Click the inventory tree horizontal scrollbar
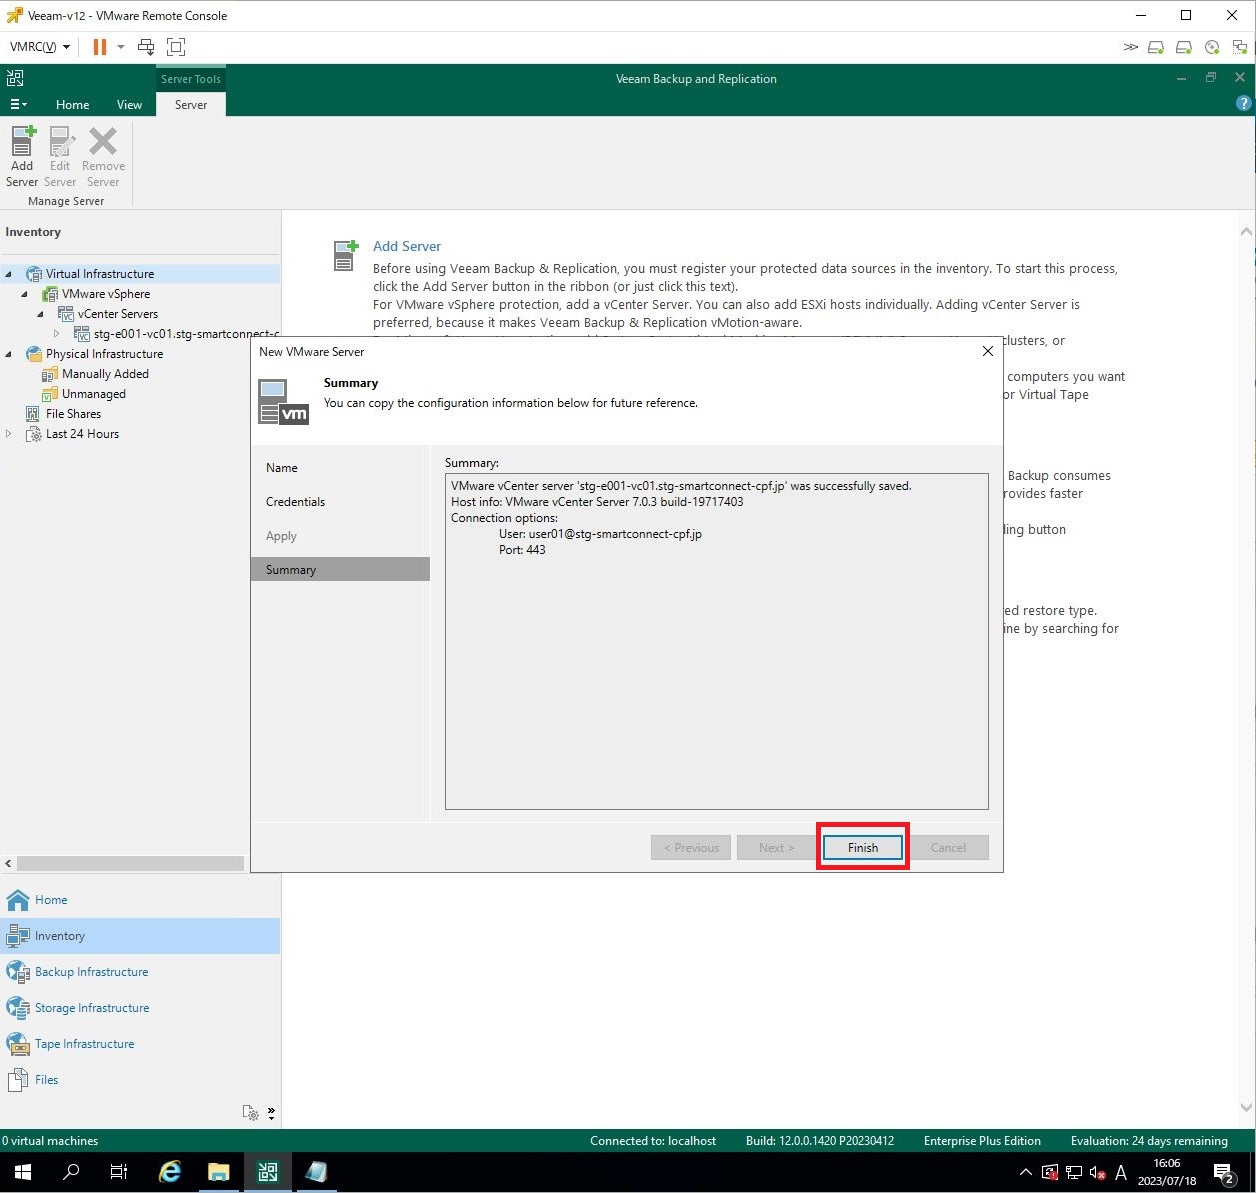1256x1193 pixels. point(130,863)
